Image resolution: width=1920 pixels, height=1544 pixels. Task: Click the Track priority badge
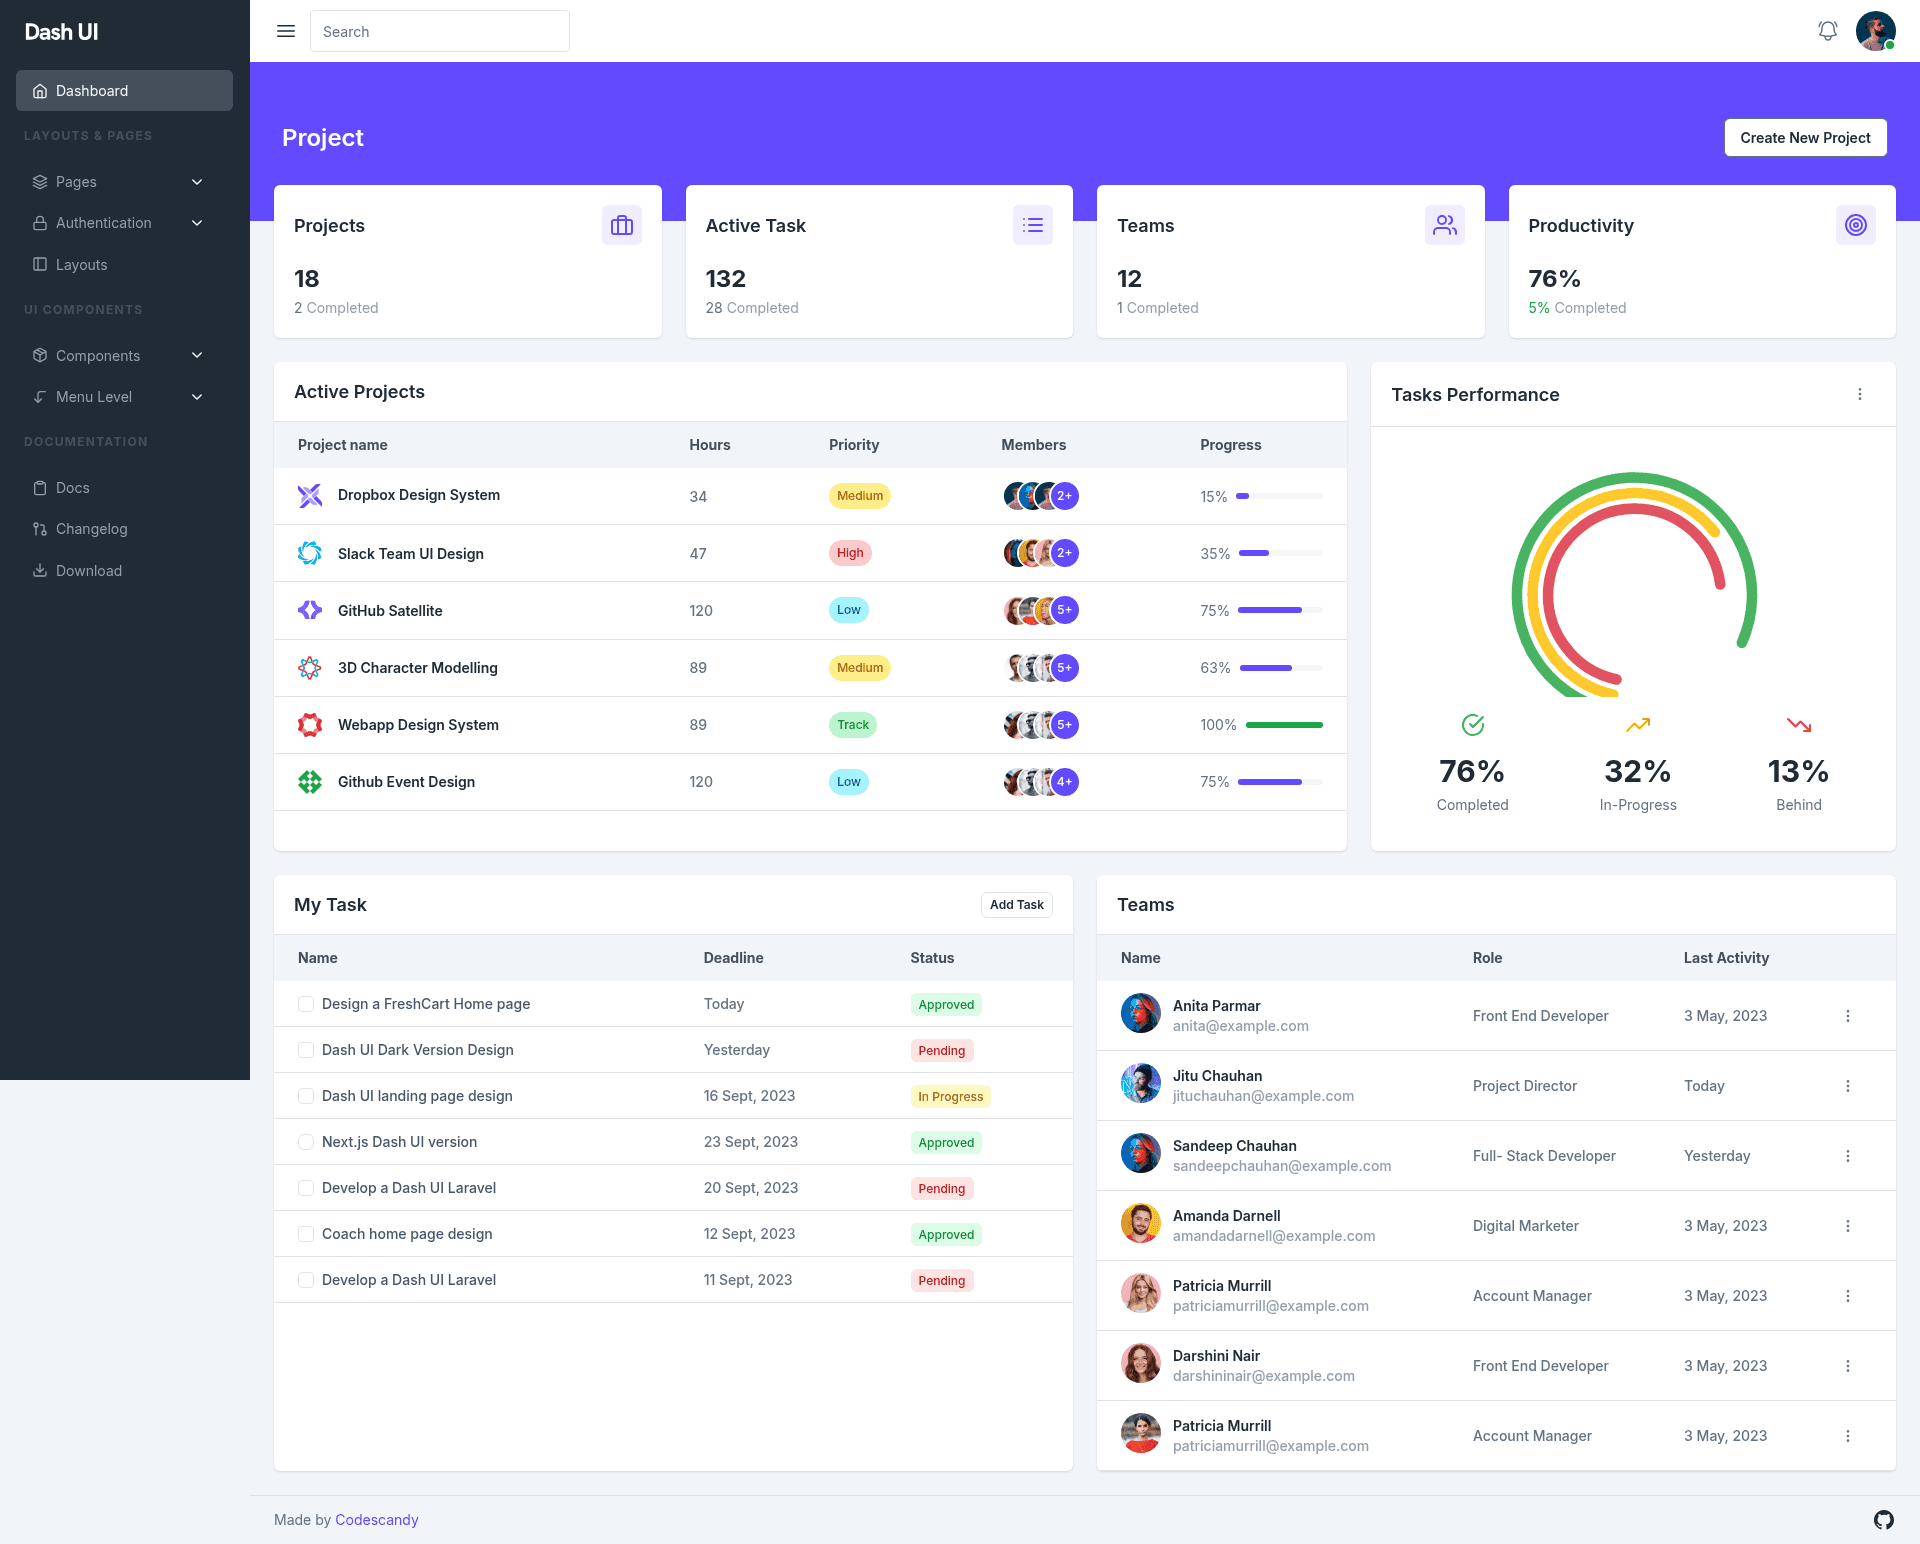coord(853,725)
